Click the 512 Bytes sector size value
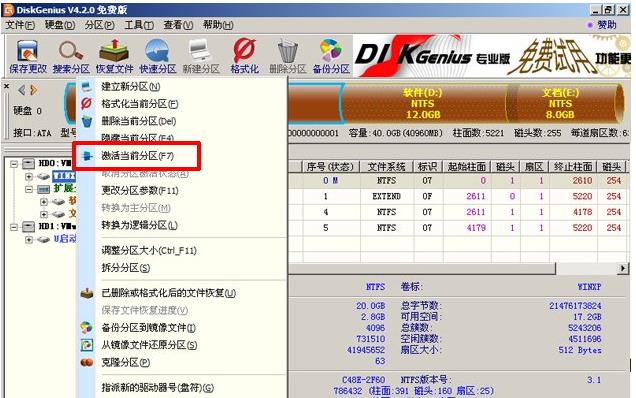 tap(580, 350)
